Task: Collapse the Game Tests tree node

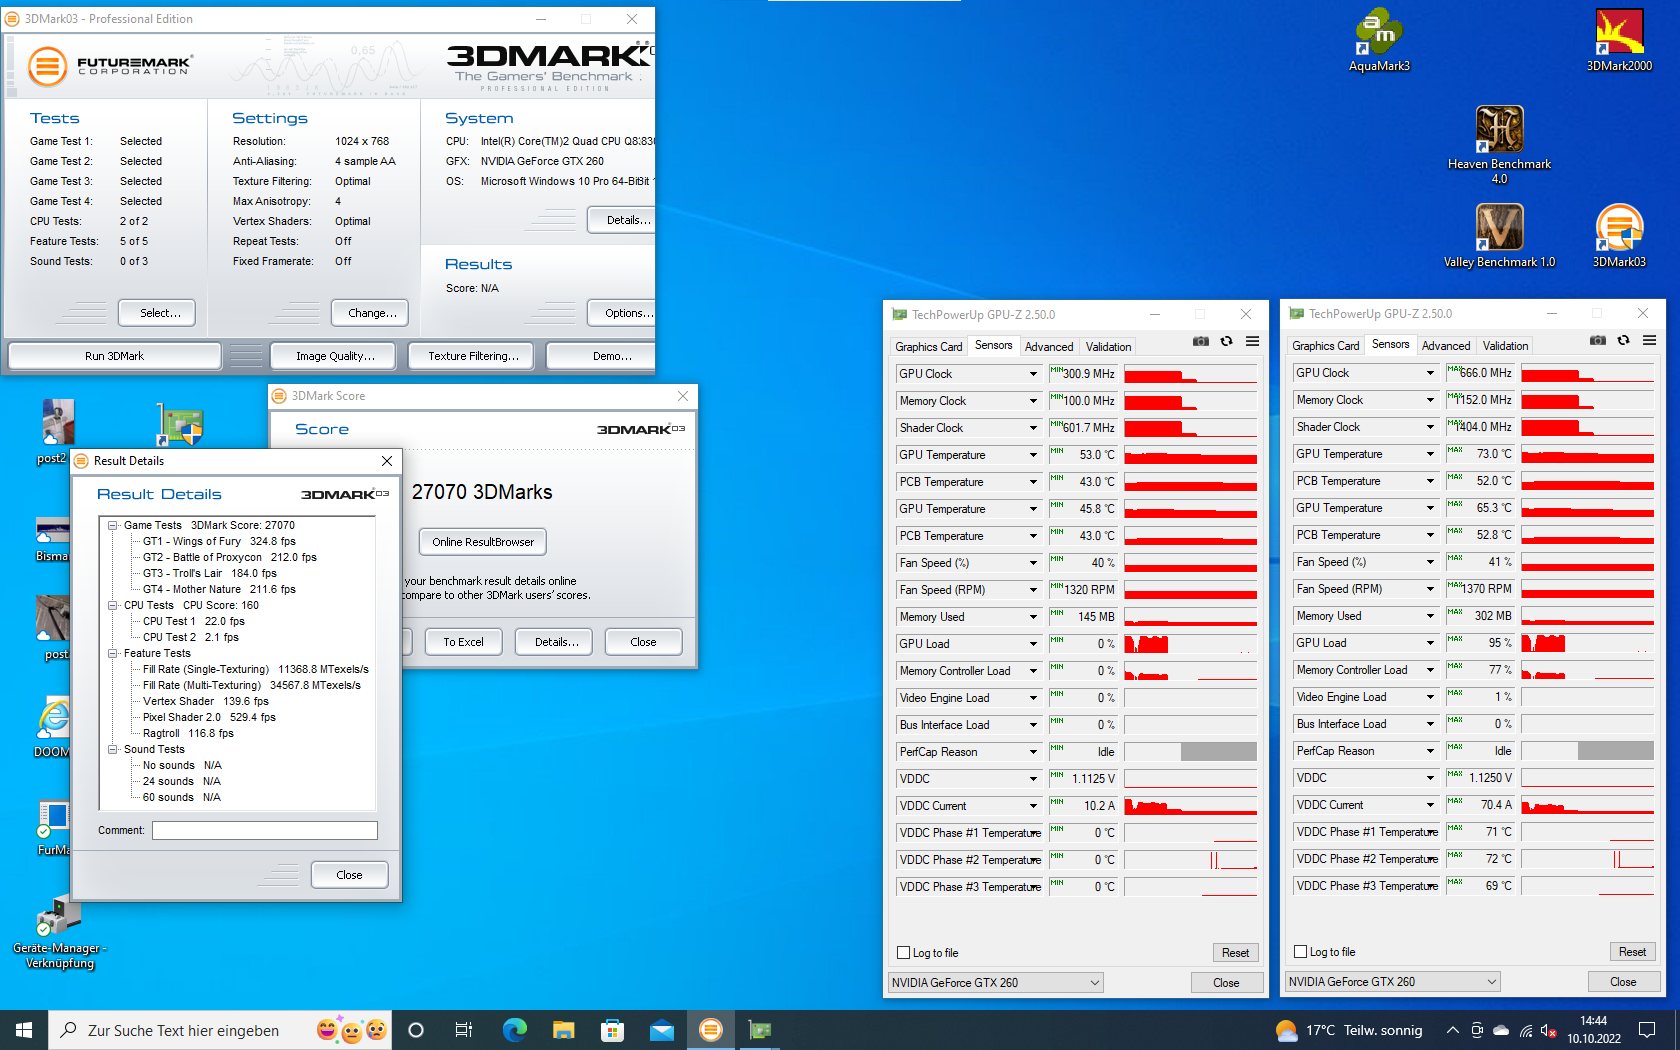Action: pyautogui.click(x=113, y=525)
